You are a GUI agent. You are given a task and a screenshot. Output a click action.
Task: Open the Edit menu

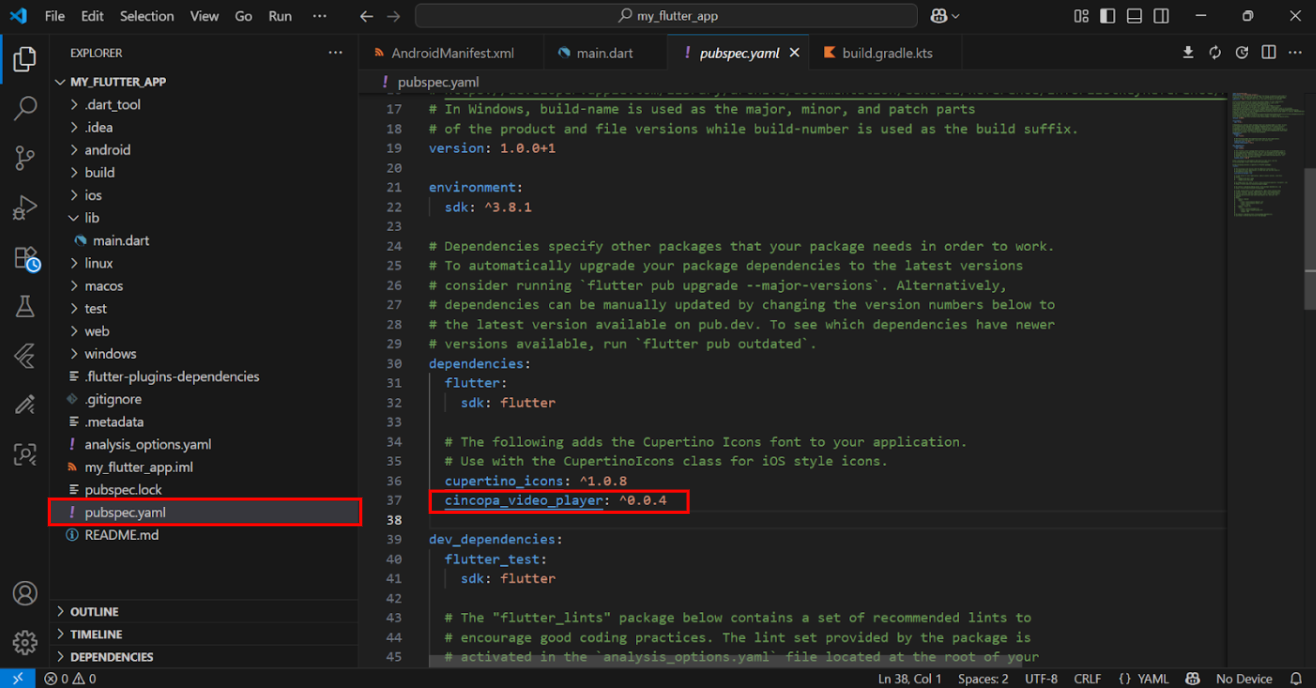click(x=92, y=16)
